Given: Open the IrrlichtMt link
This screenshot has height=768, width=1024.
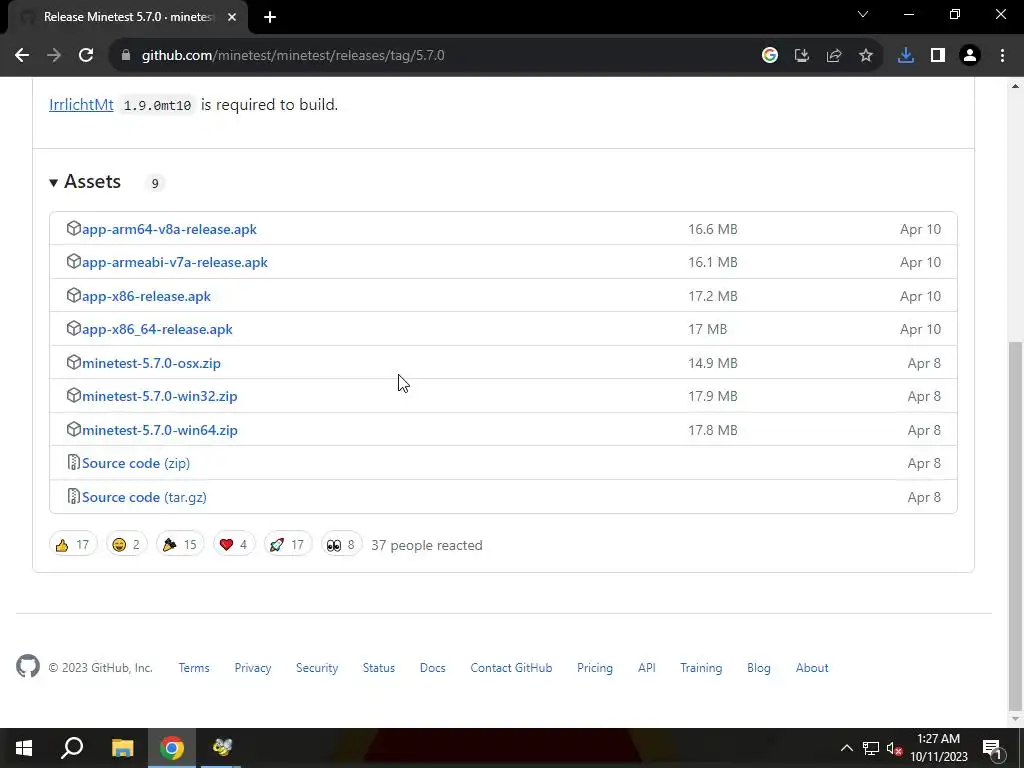Looking at the screenshot, I should (x=81, y=104).
